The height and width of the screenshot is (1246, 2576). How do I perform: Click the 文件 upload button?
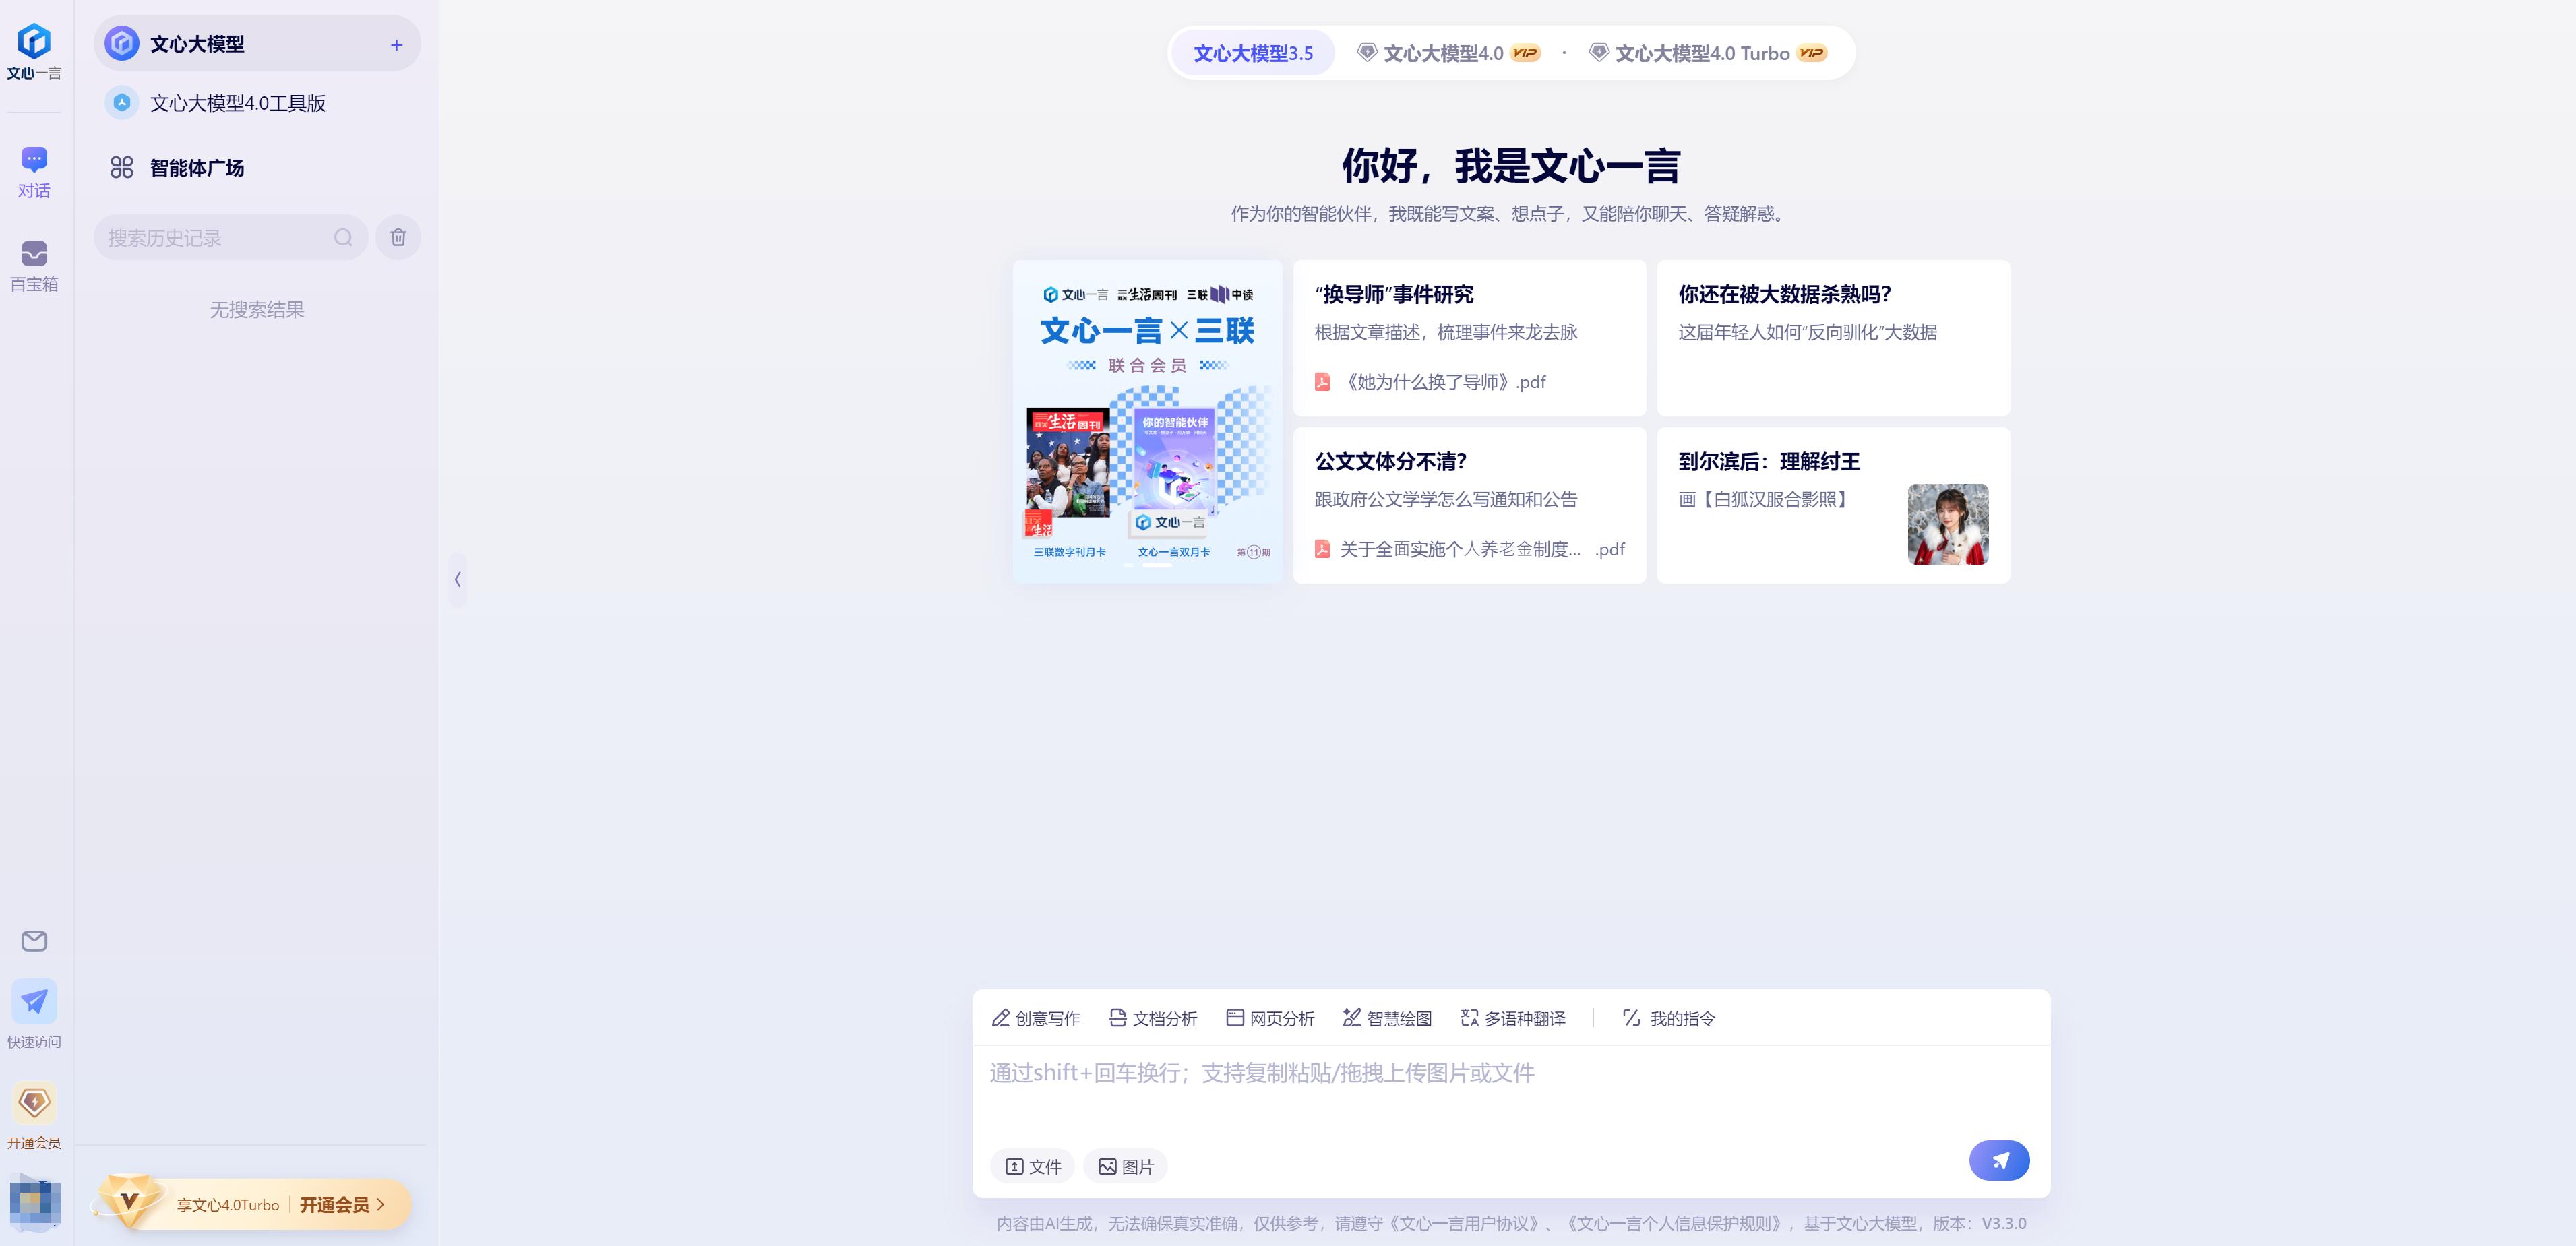1033,1166
